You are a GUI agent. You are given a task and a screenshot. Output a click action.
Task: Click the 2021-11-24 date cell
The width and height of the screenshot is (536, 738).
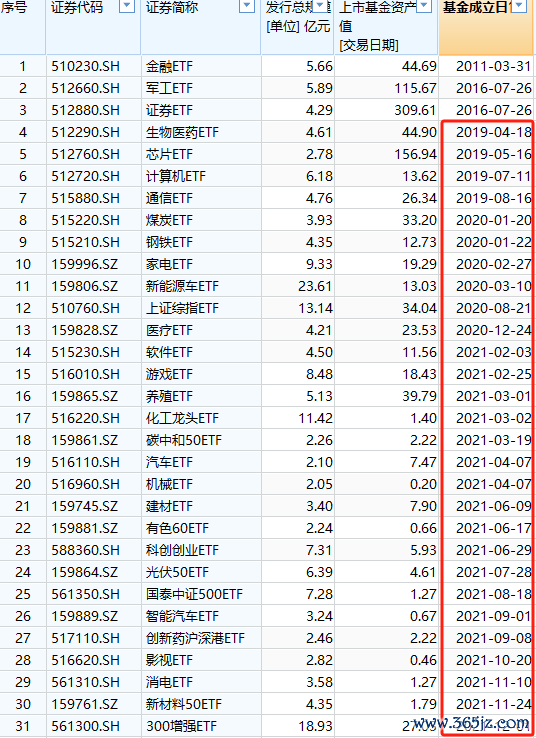[x=487, y=704]
